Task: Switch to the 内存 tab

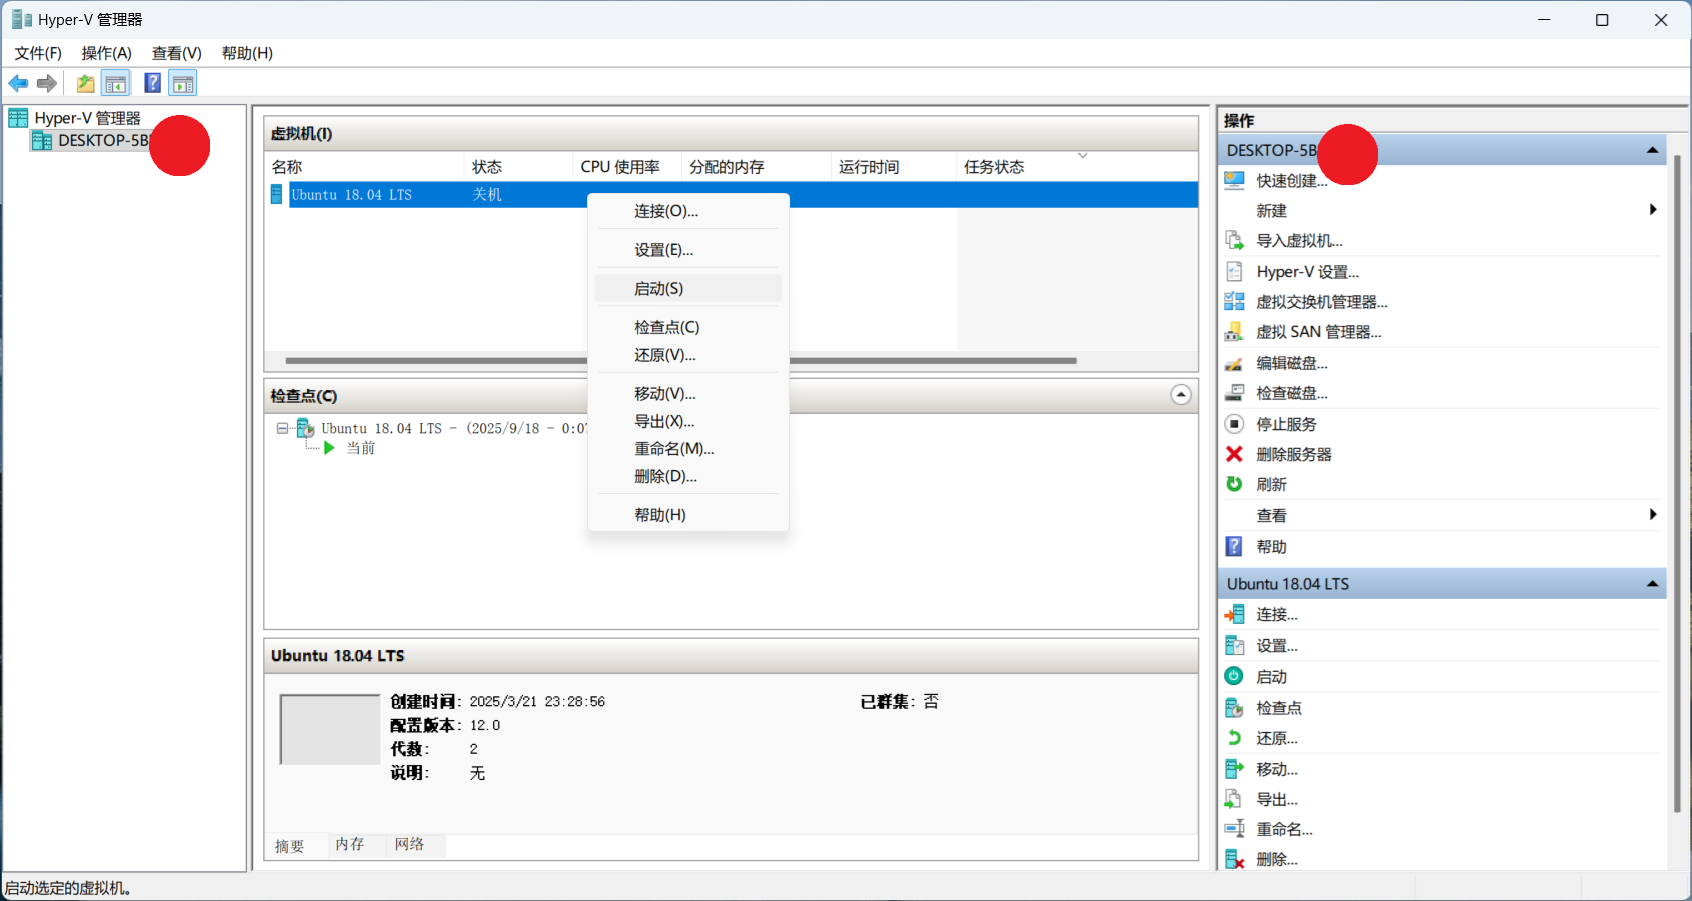Action: 350,845
